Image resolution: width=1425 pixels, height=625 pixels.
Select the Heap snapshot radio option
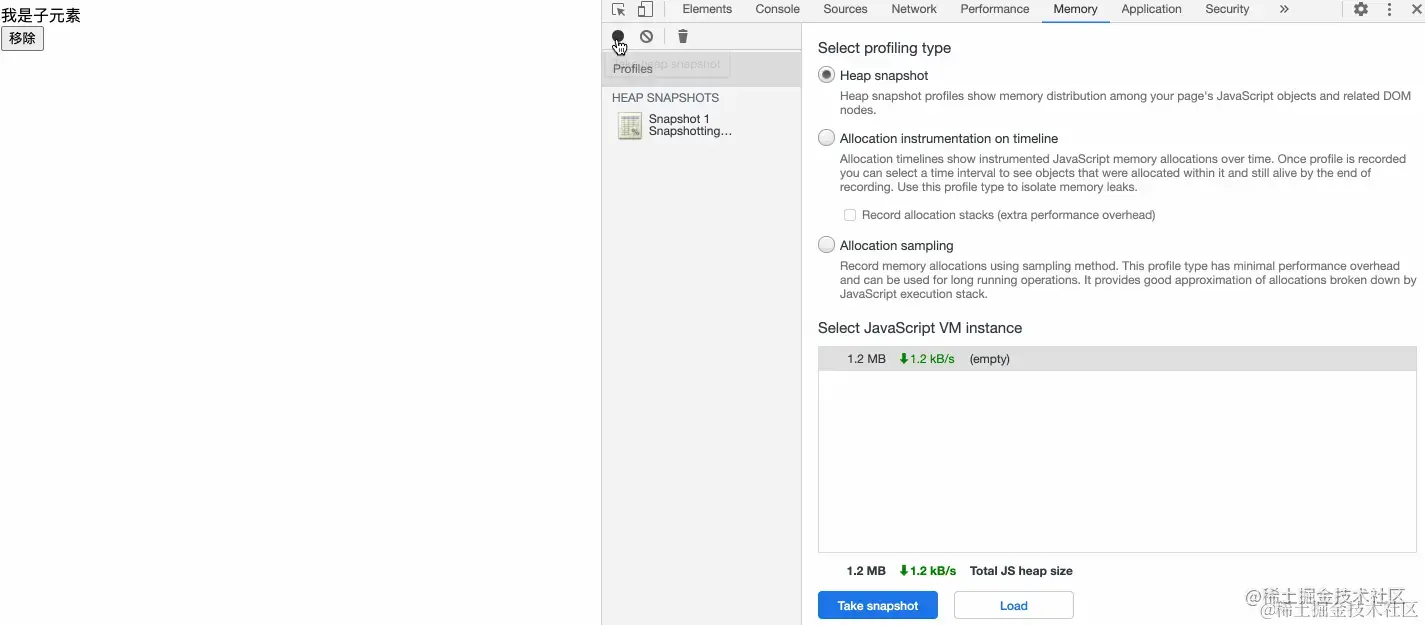826,75
